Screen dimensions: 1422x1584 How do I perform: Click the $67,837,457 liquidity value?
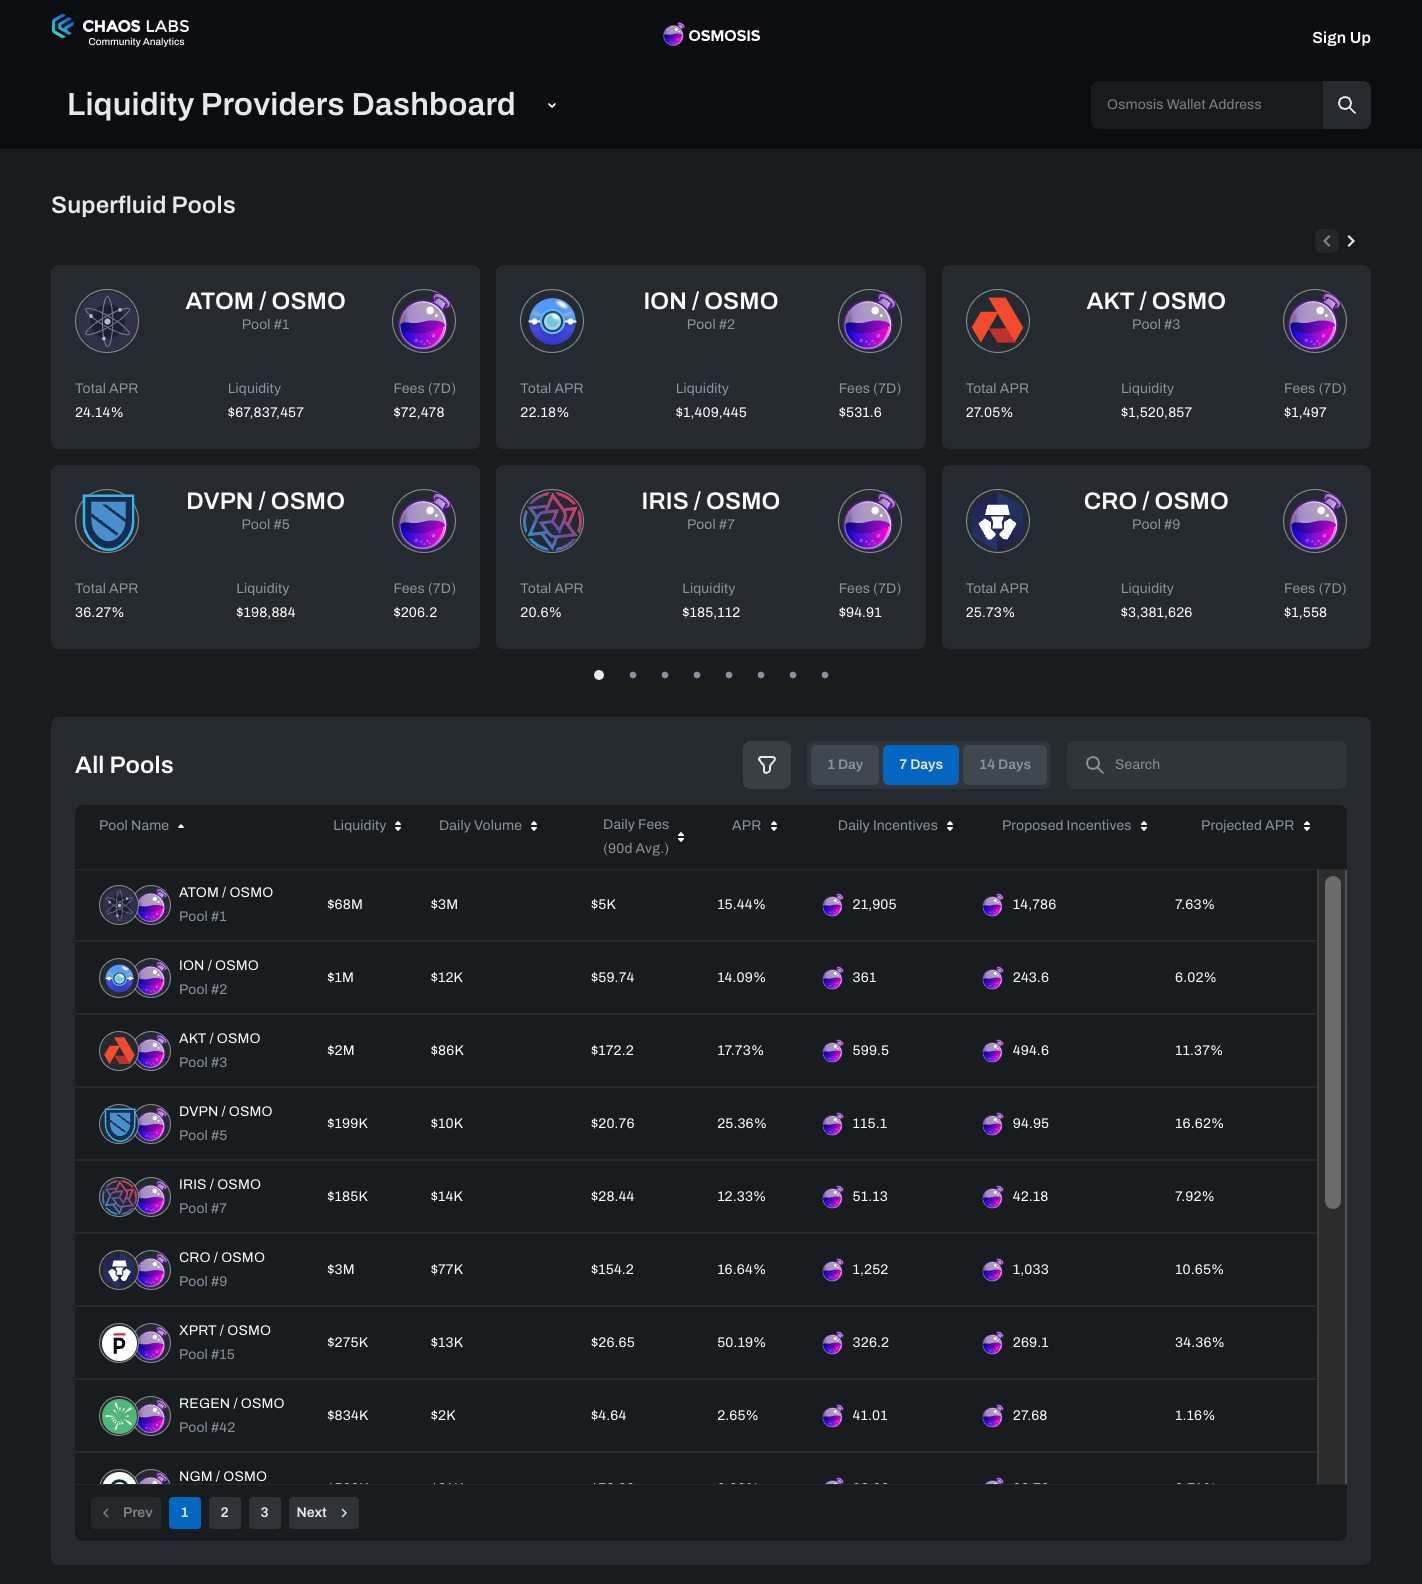(x=265, y=413)
